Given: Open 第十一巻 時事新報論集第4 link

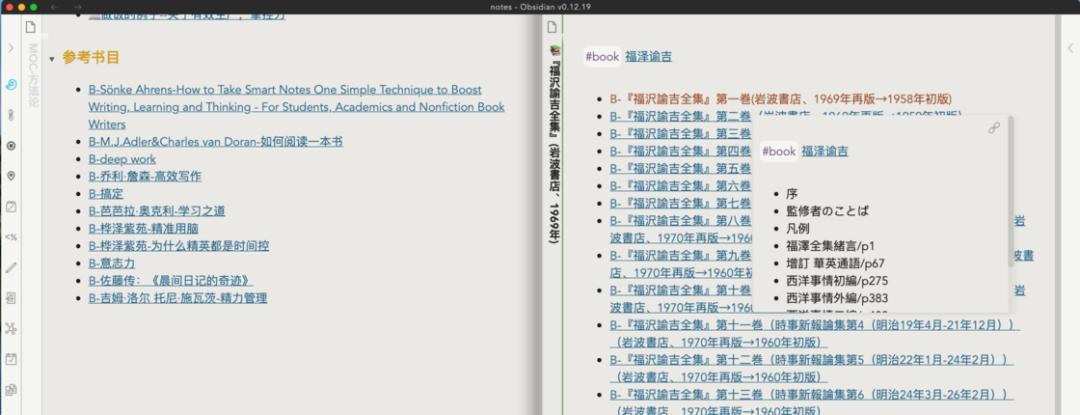Looking at the screenshot, I should click(814, 333).
